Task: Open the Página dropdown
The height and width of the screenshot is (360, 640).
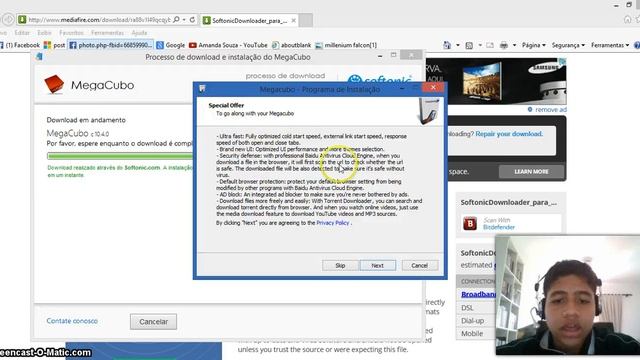Action: [533, 45]
